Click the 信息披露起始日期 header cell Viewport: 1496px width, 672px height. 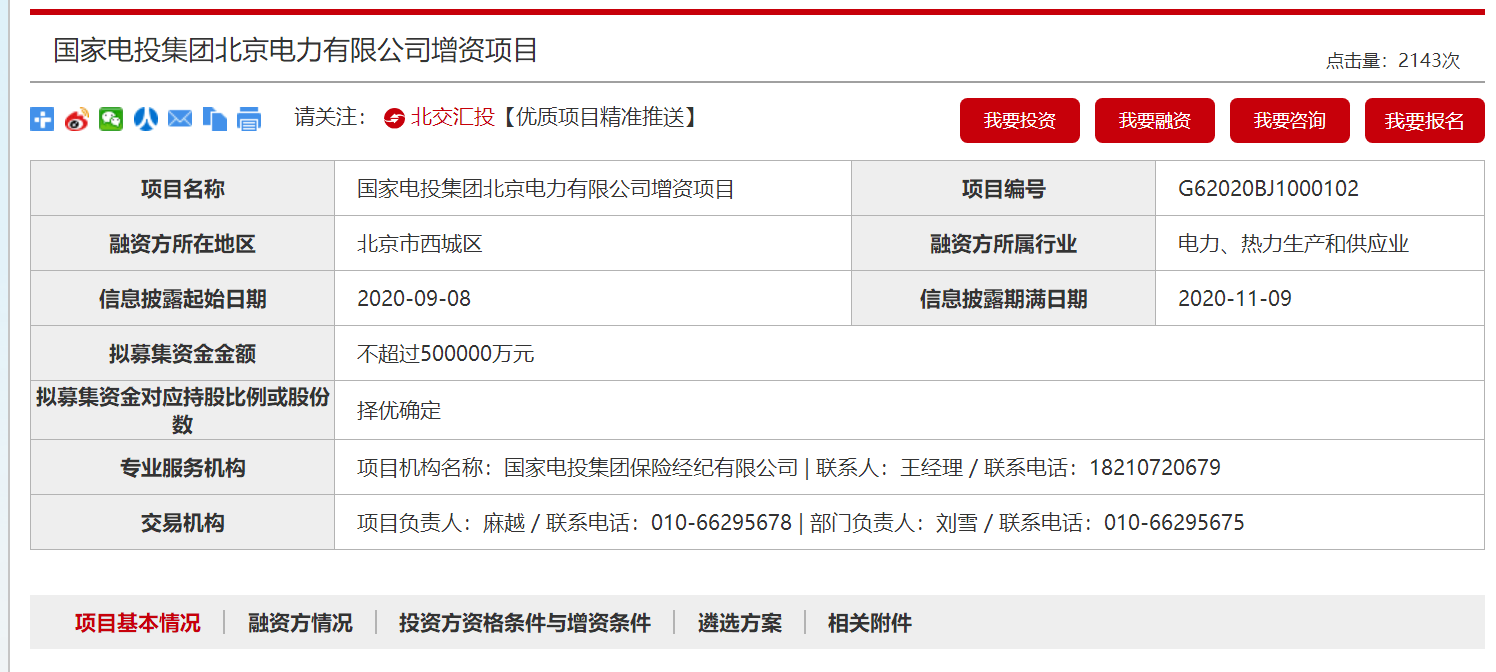[x=183, y=298]
